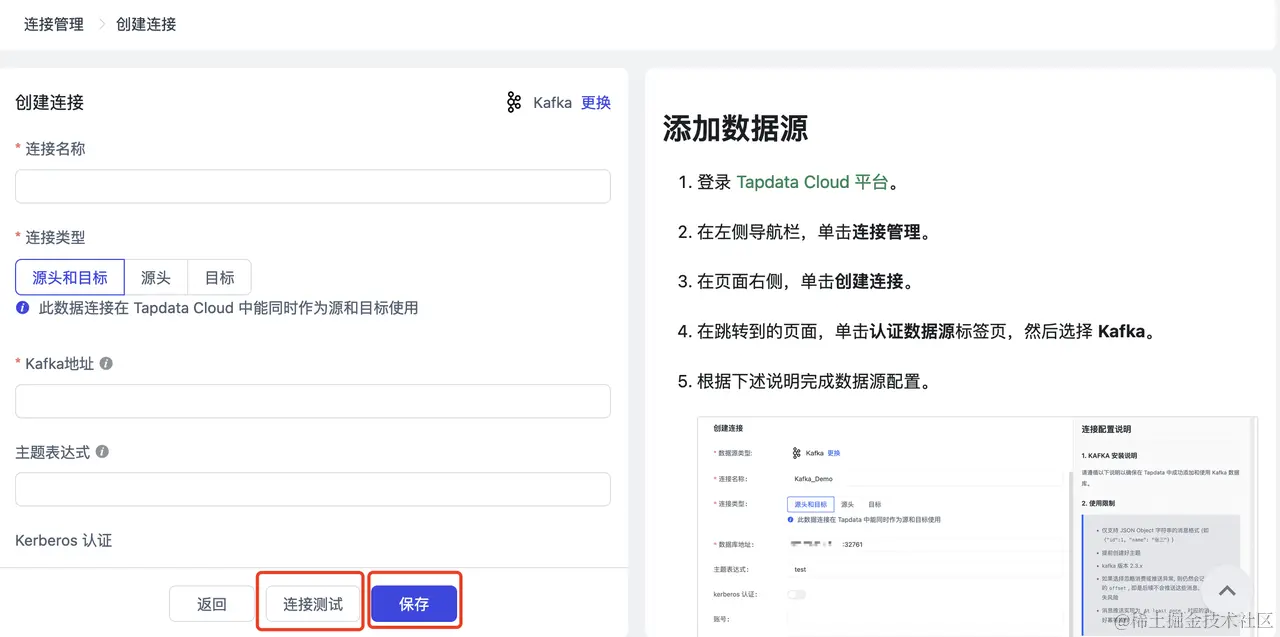Select 源头和目标 connection type

point(70,277)
